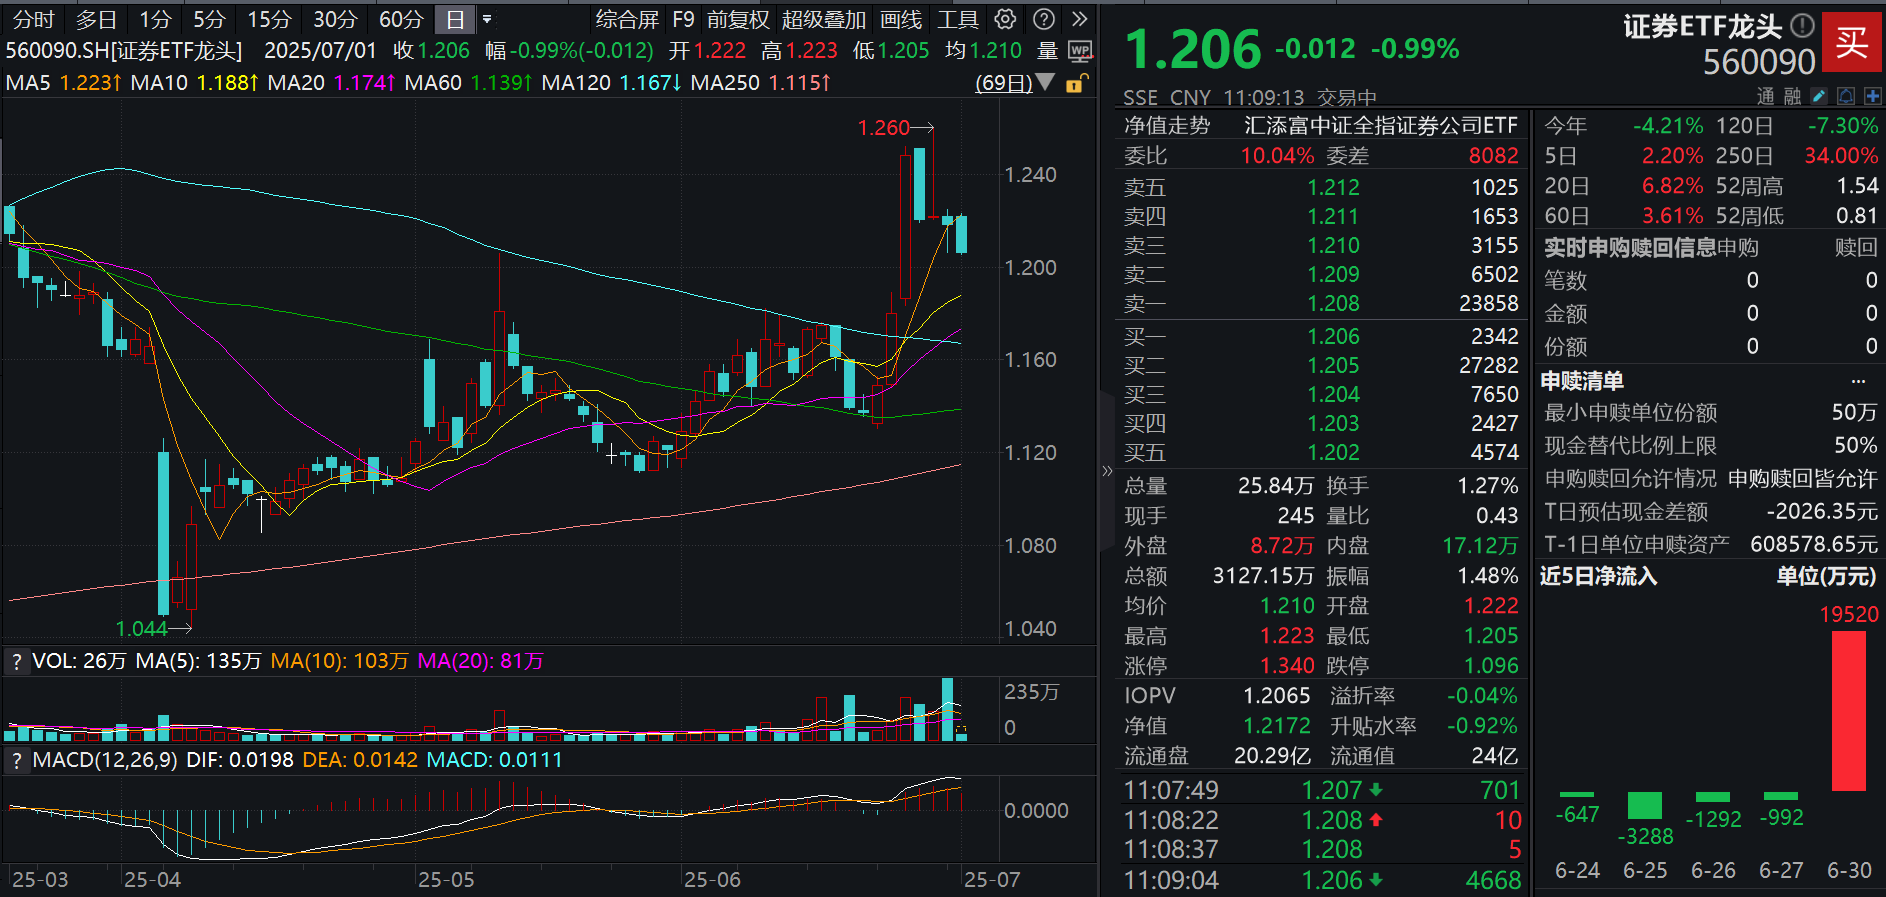The height and width of the screenshot is (897, 1886).
Task: Select the 15分 period tab
Action: click(x=269, y=19)
